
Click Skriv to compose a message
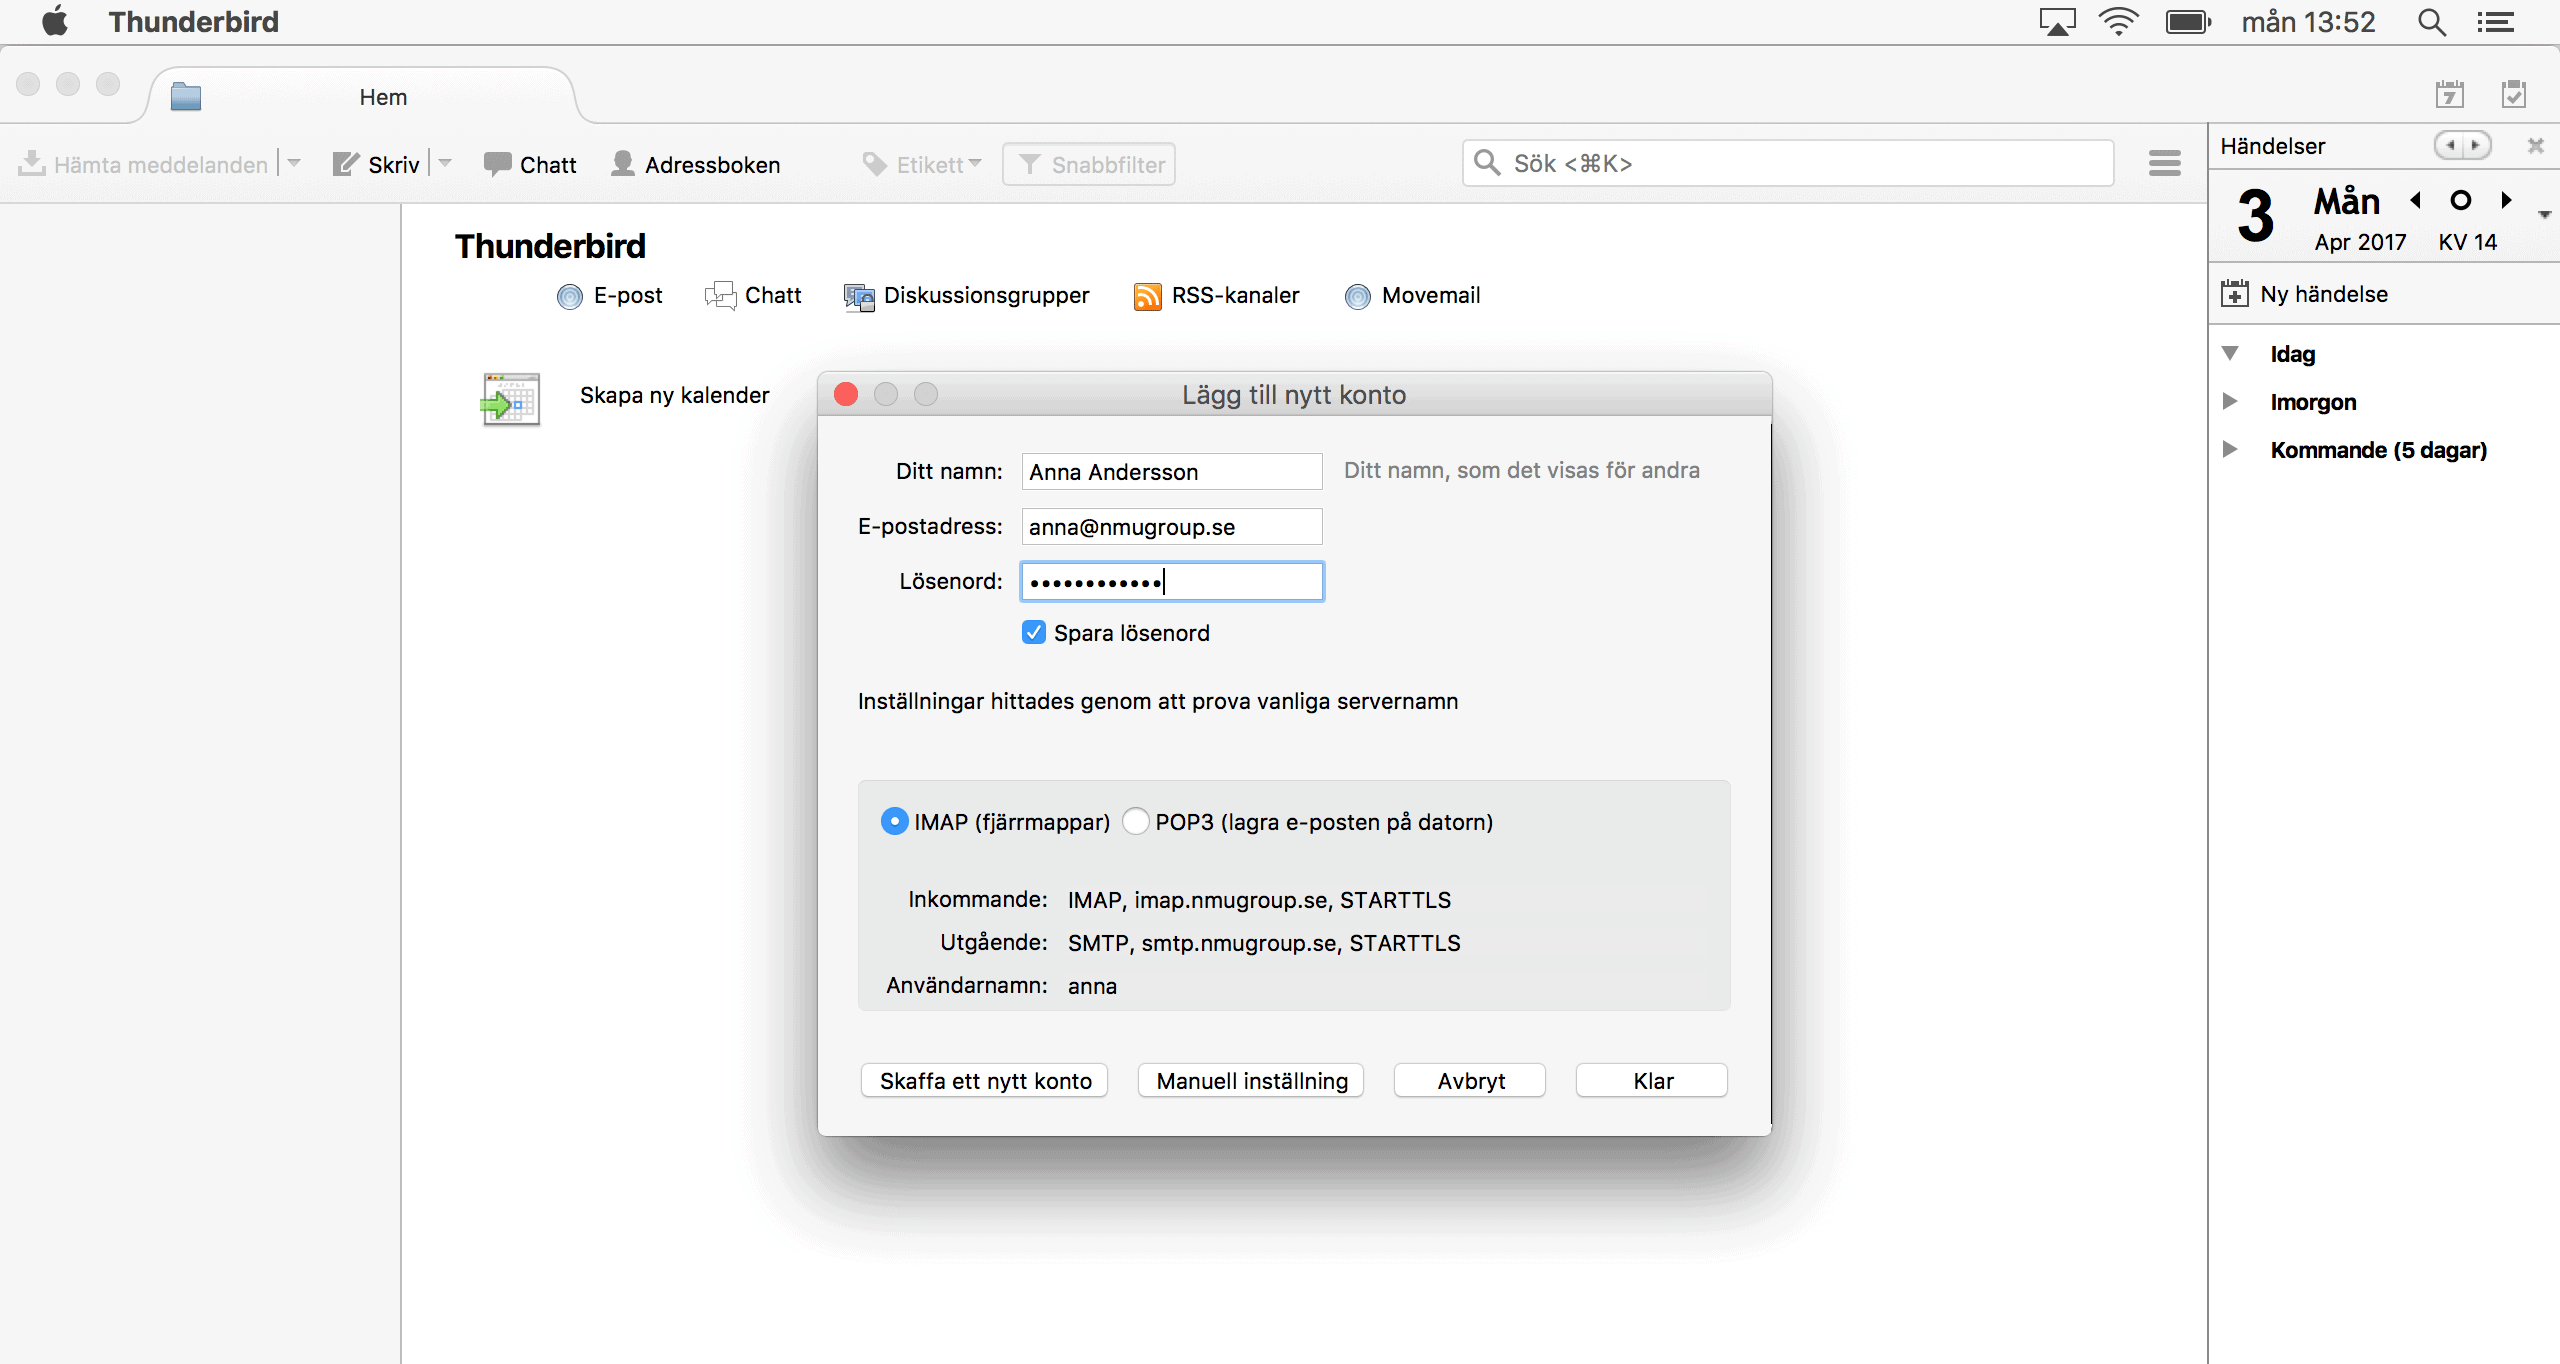pyautogui.click(x=376, y=164)
